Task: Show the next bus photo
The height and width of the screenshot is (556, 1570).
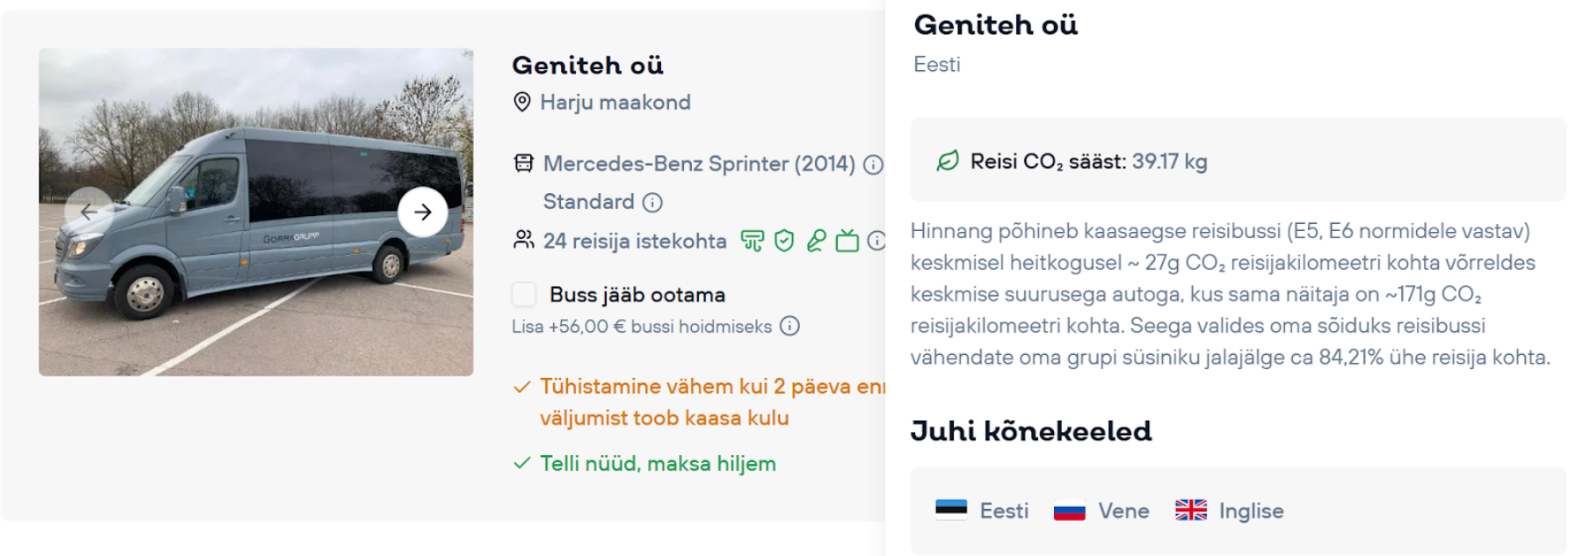Action: click(x=422, y=212)
